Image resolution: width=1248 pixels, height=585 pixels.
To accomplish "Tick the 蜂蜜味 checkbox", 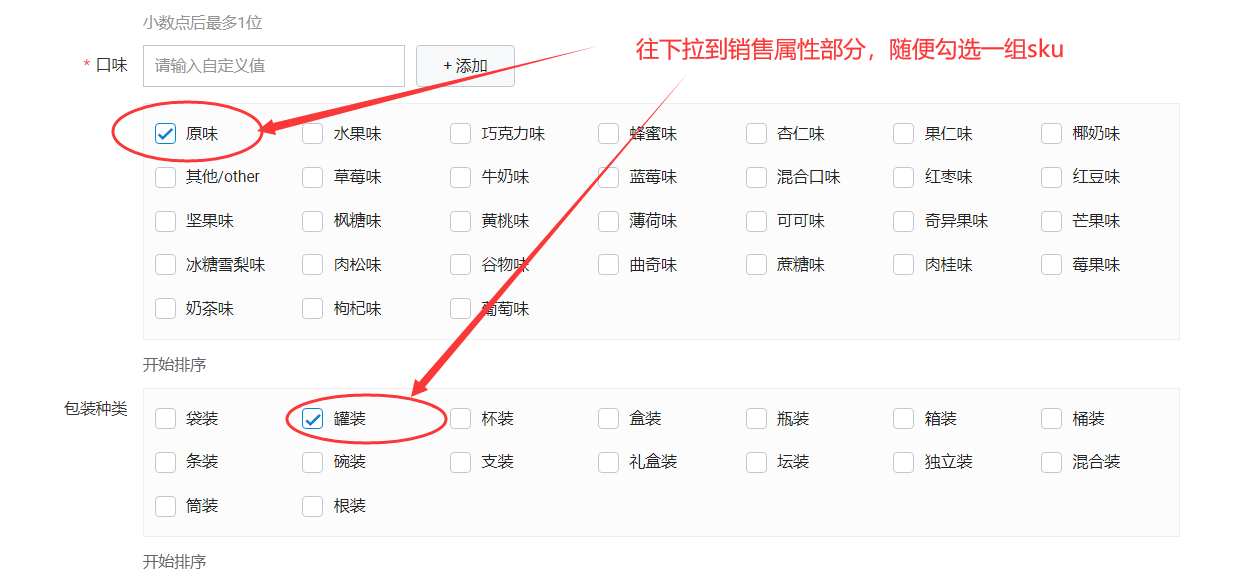I will [x=609, y=133].
